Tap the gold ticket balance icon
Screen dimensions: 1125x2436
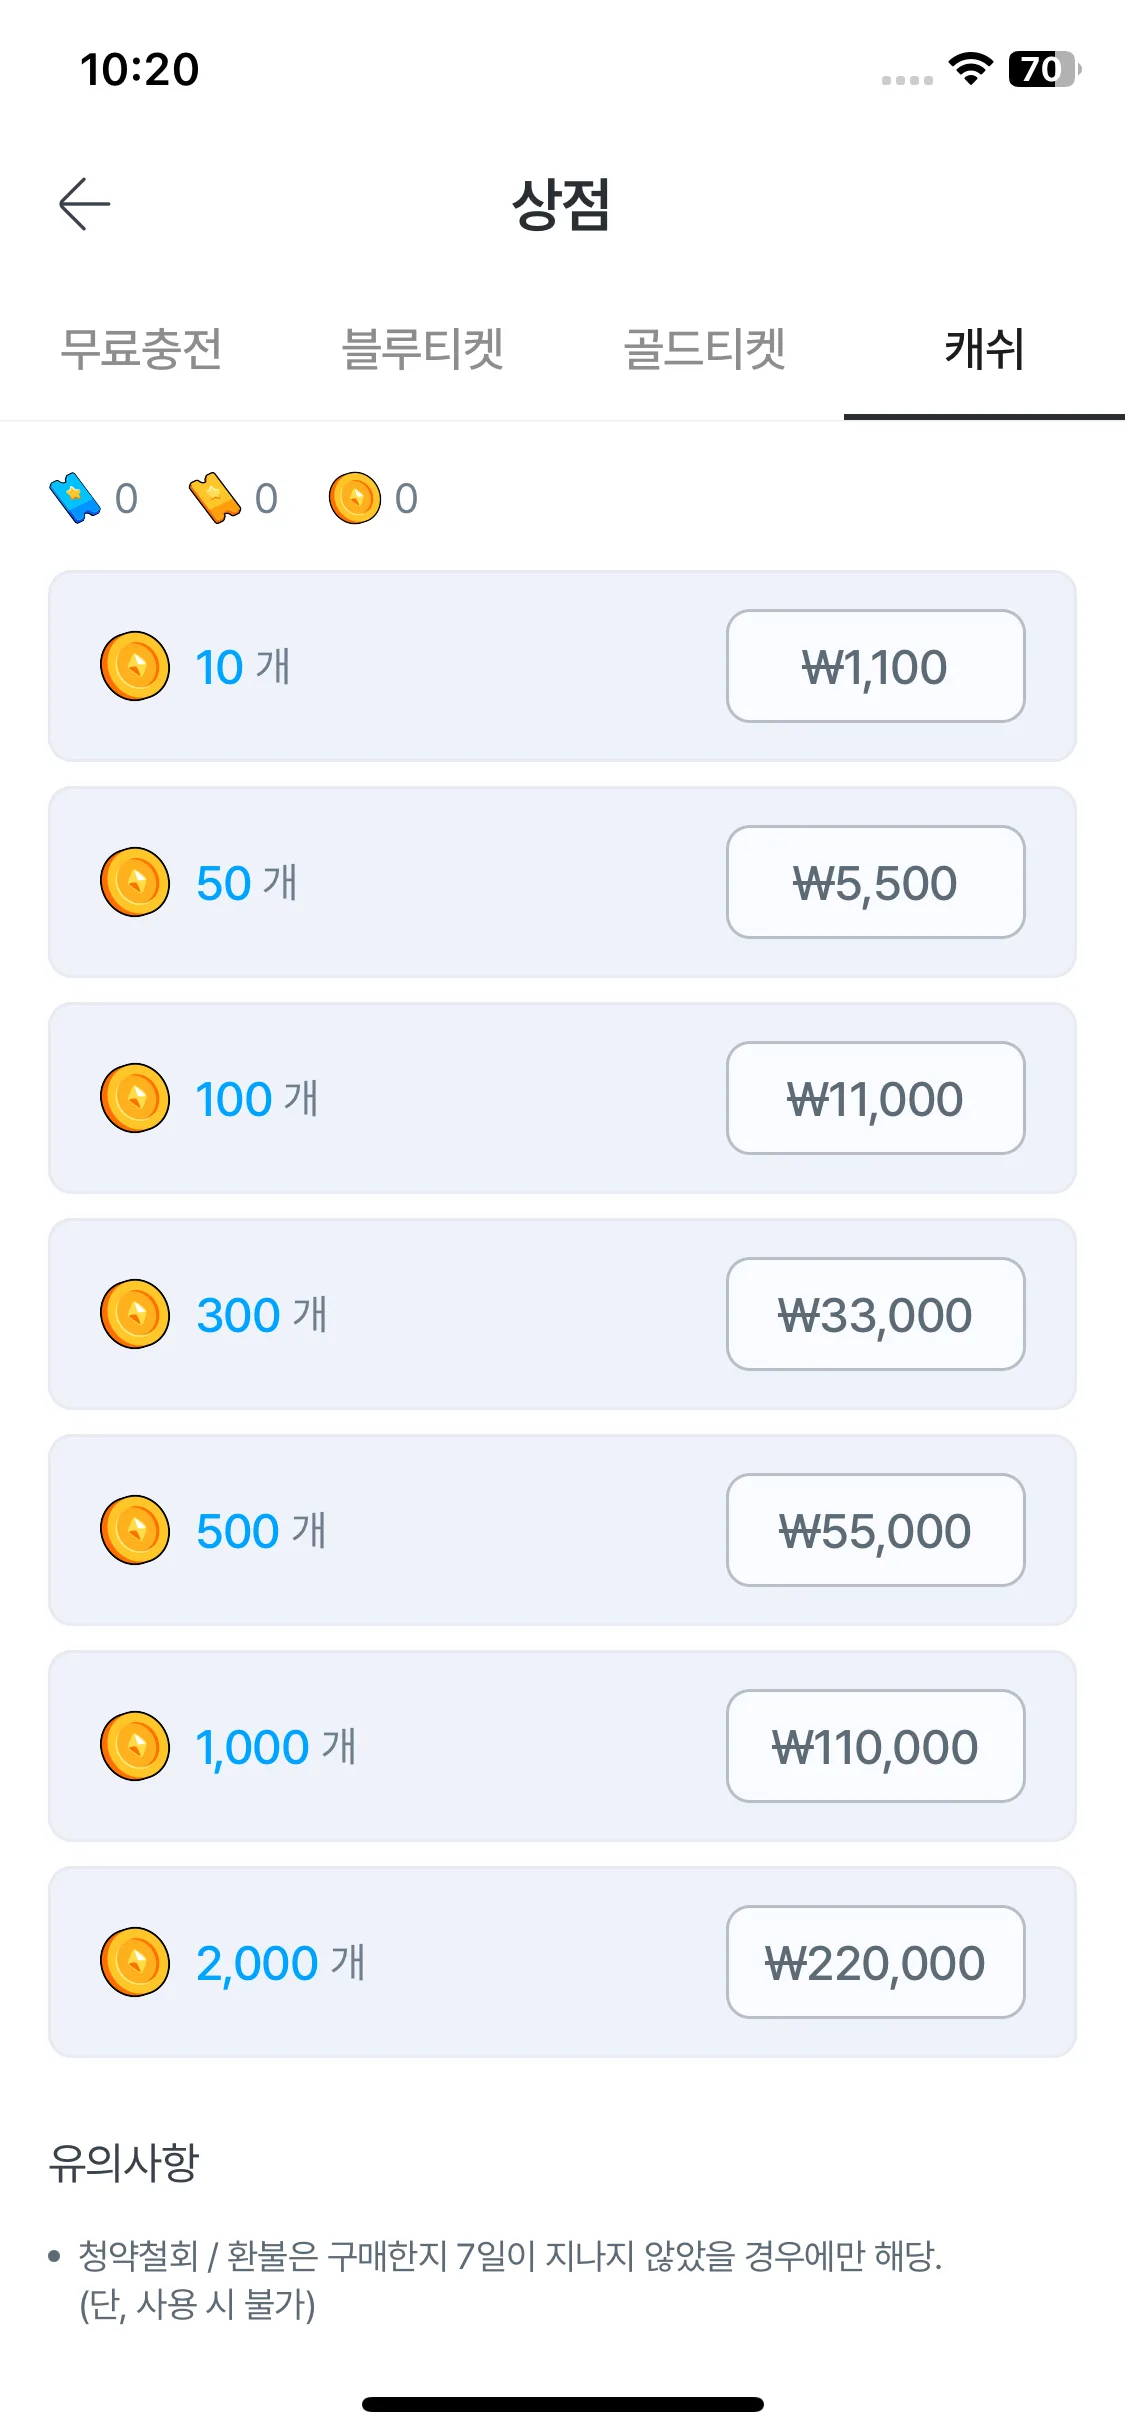click(x=215, y=498)
